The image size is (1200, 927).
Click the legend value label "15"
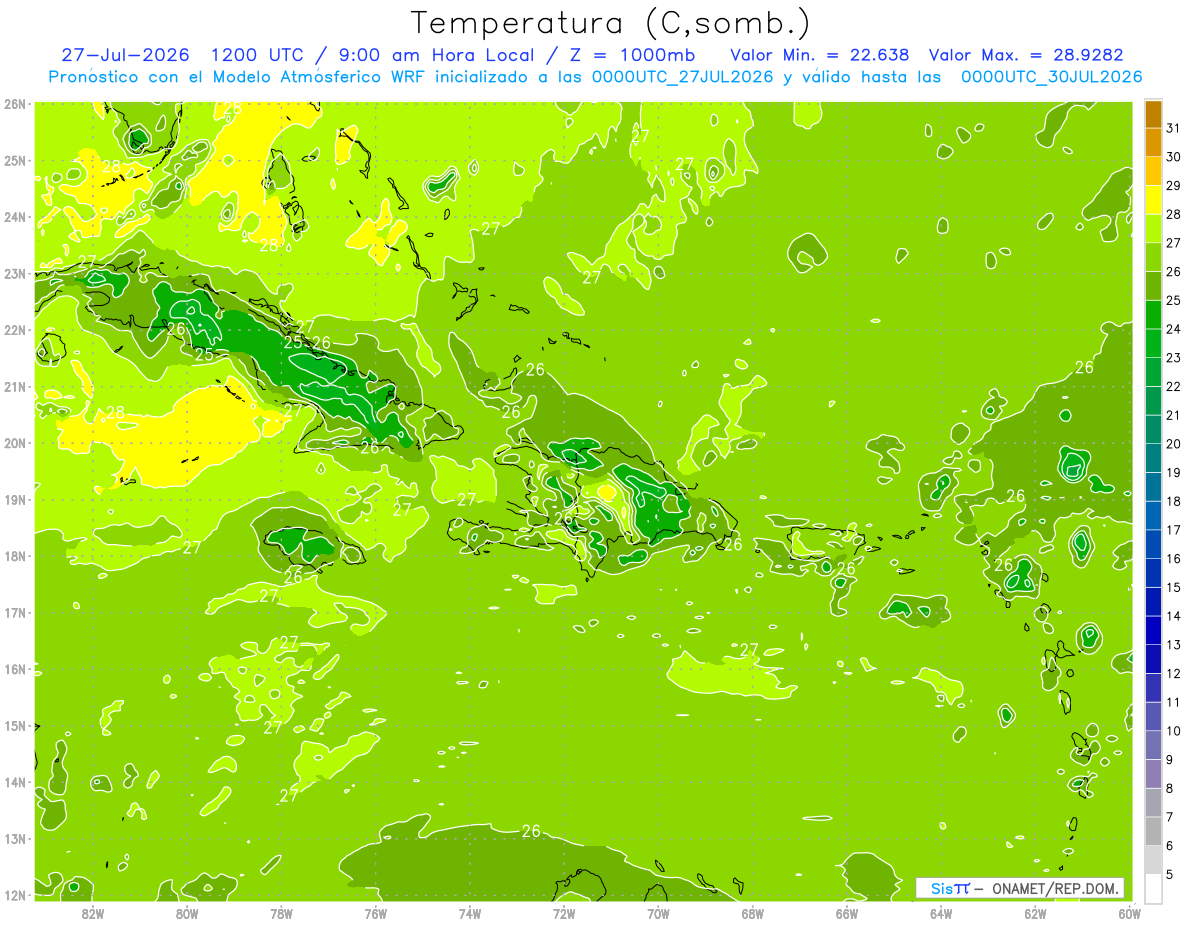pyautogui.click(x=1173, y=587)
